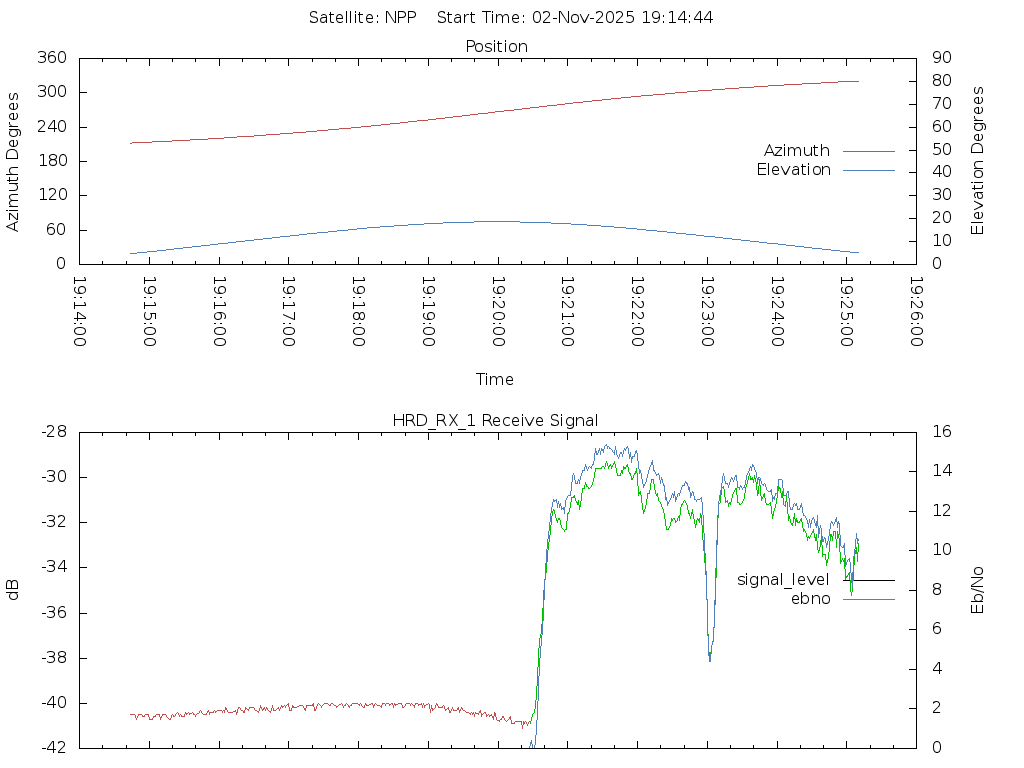Click the Time x-axis label
The image size is (1024, 768).
click(x=495, y=380)
